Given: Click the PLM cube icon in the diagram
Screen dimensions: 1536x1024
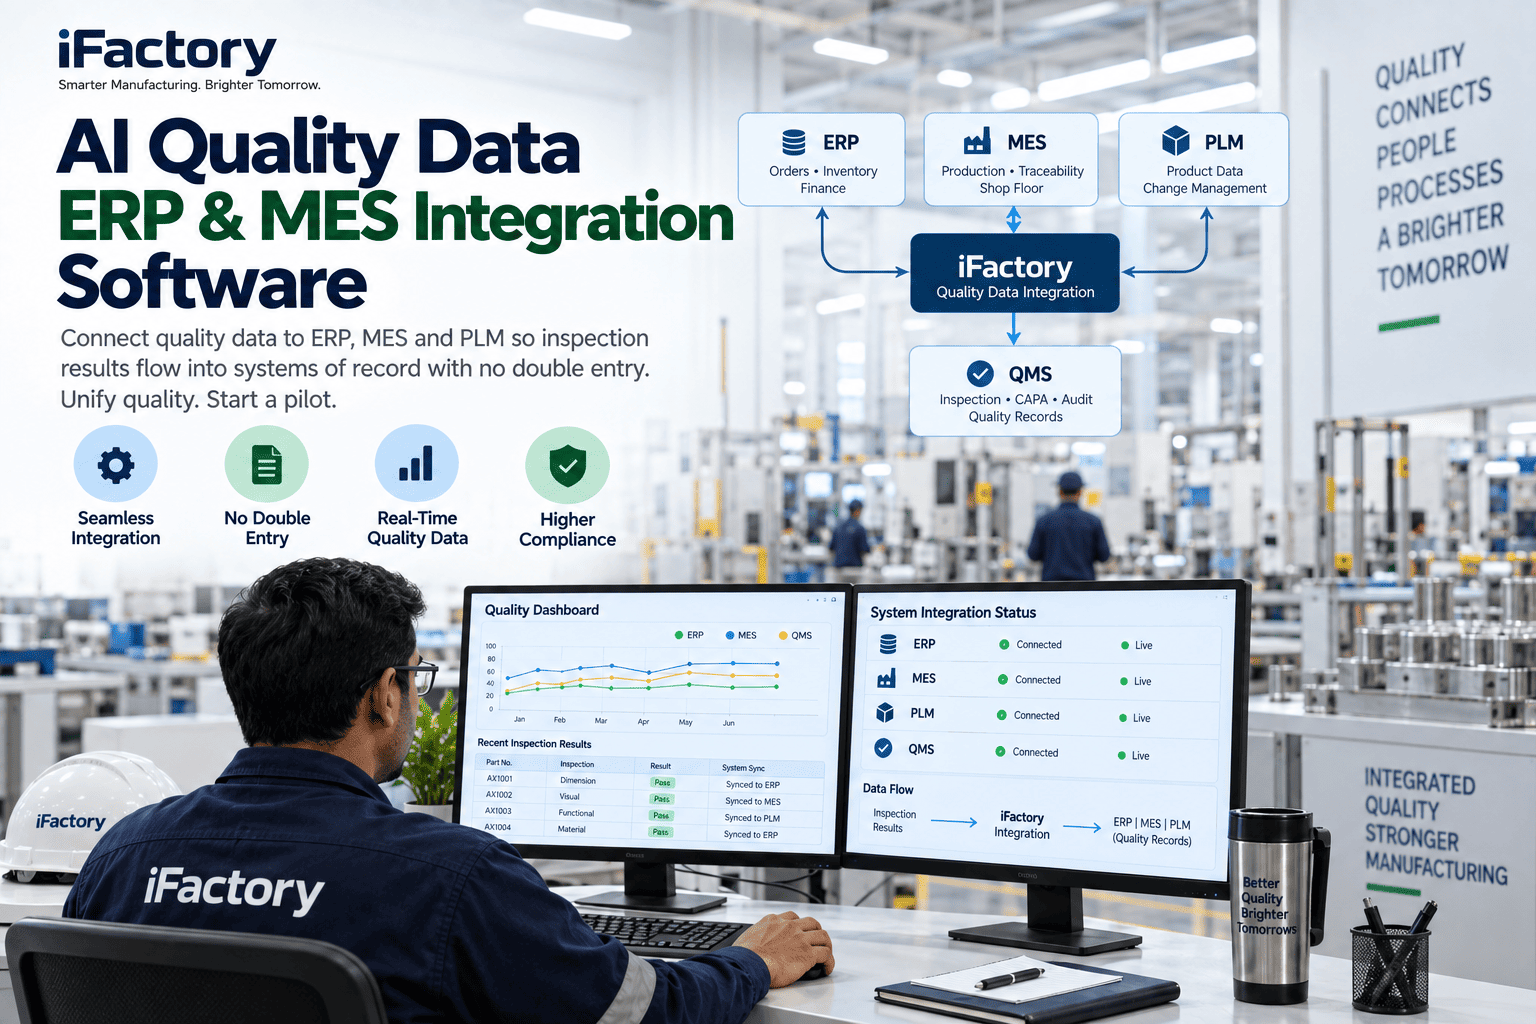Looking at the screenshot, I should 1176,141.
